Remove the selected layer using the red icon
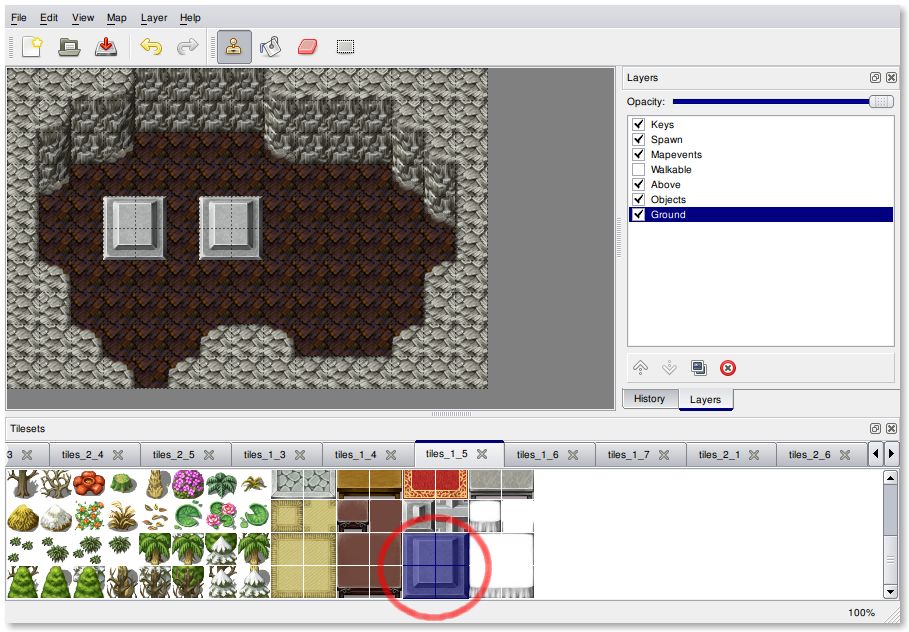This screenshot has width=909, height=632. click(728, 368)
